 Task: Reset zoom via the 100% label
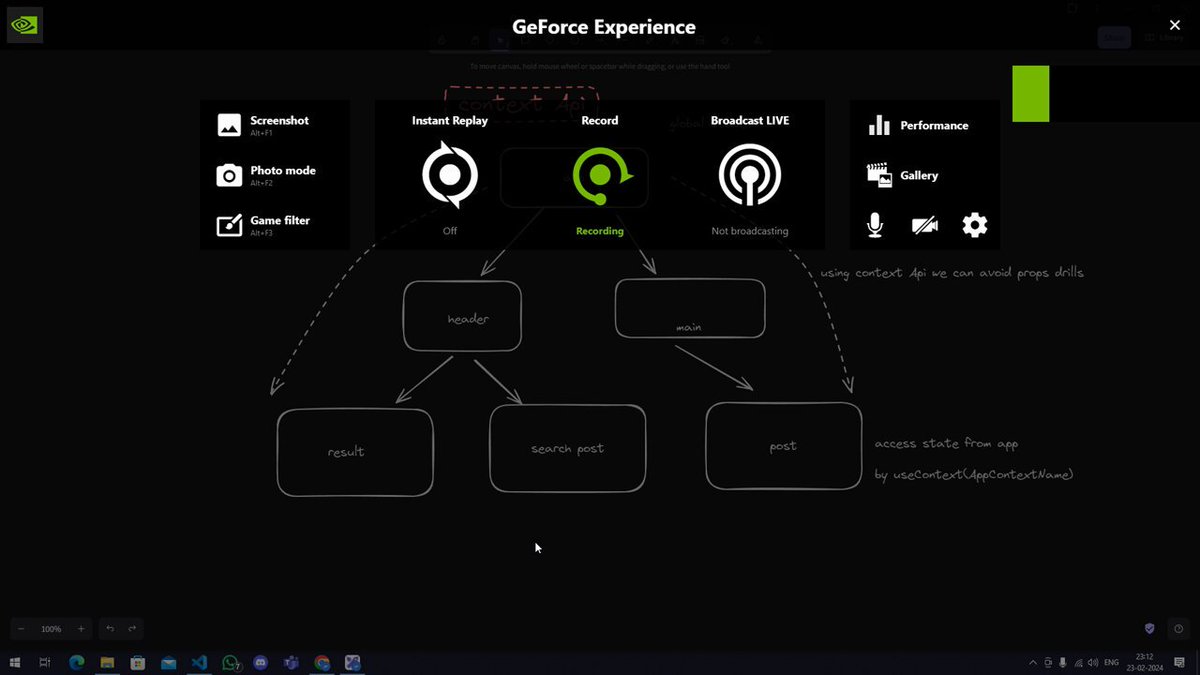coord(51,629)
